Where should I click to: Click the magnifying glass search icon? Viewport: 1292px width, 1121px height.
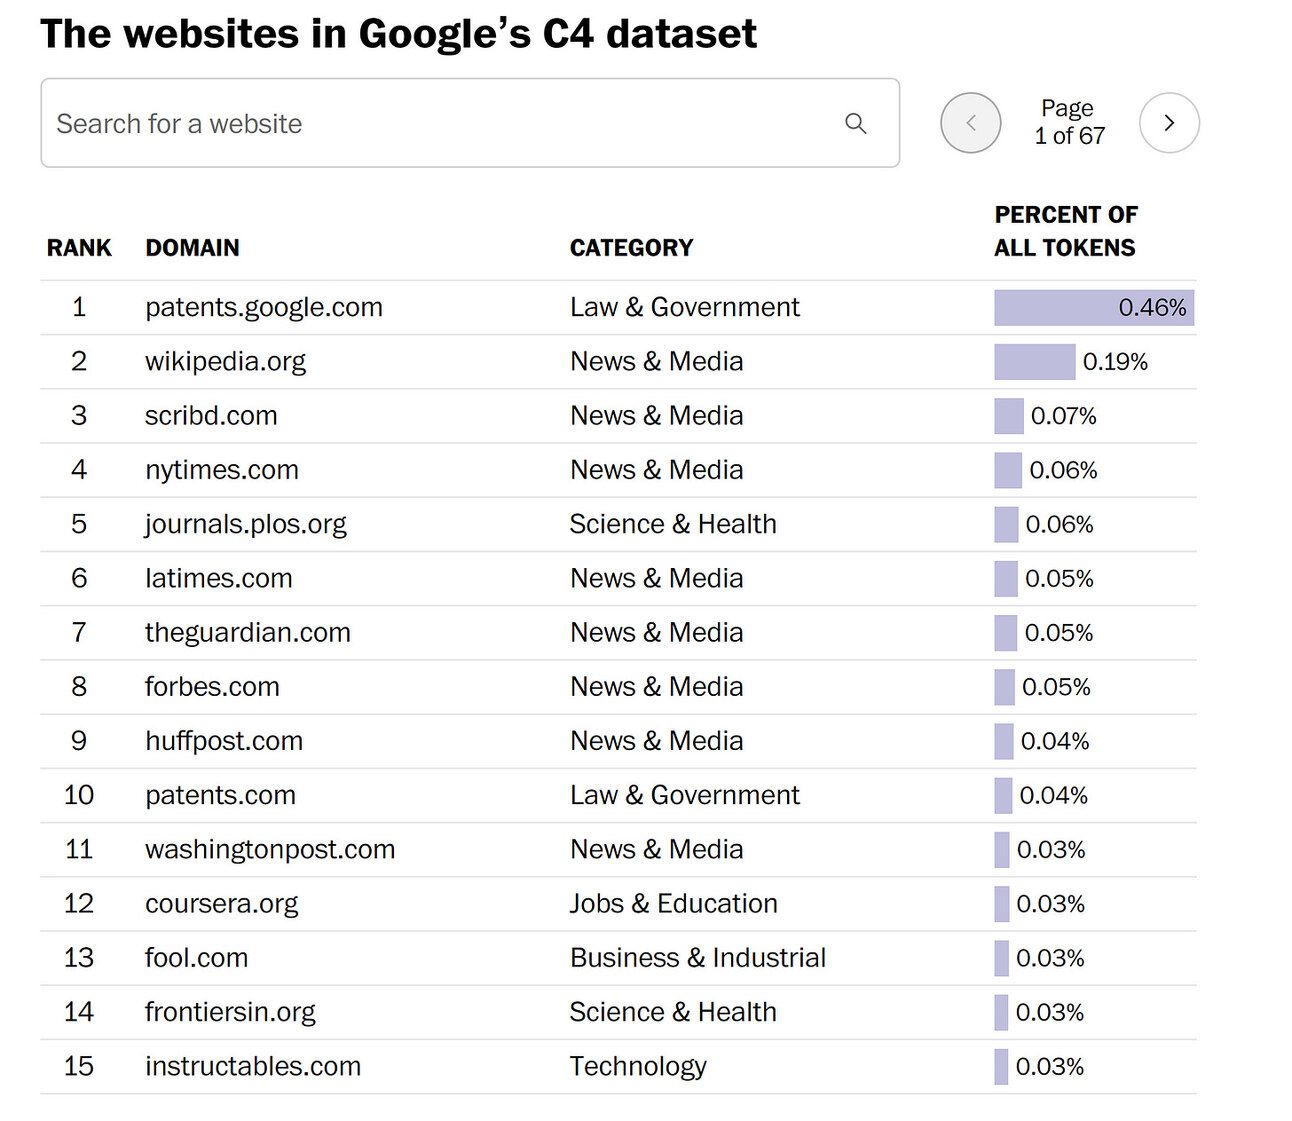855,123
